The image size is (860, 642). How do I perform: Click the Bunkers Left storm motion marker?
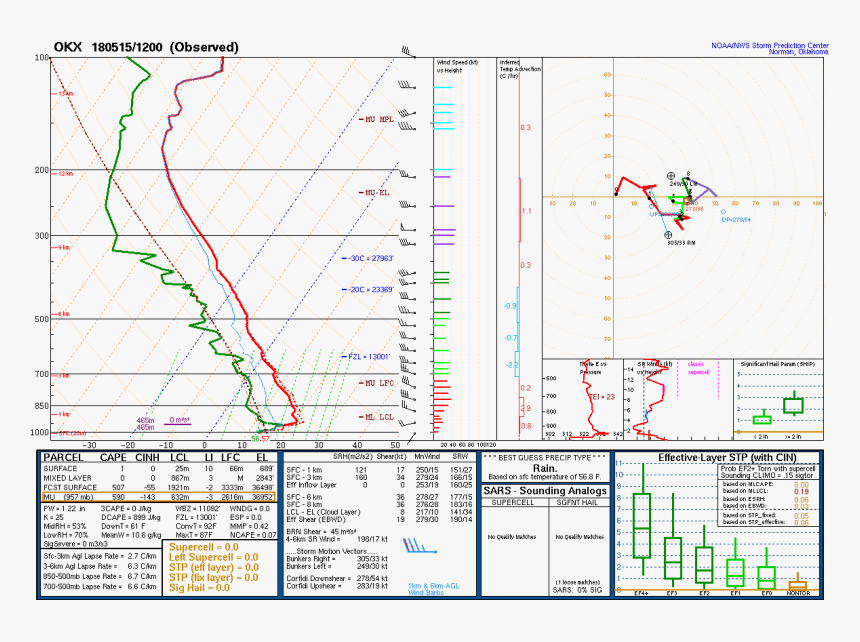672,177
